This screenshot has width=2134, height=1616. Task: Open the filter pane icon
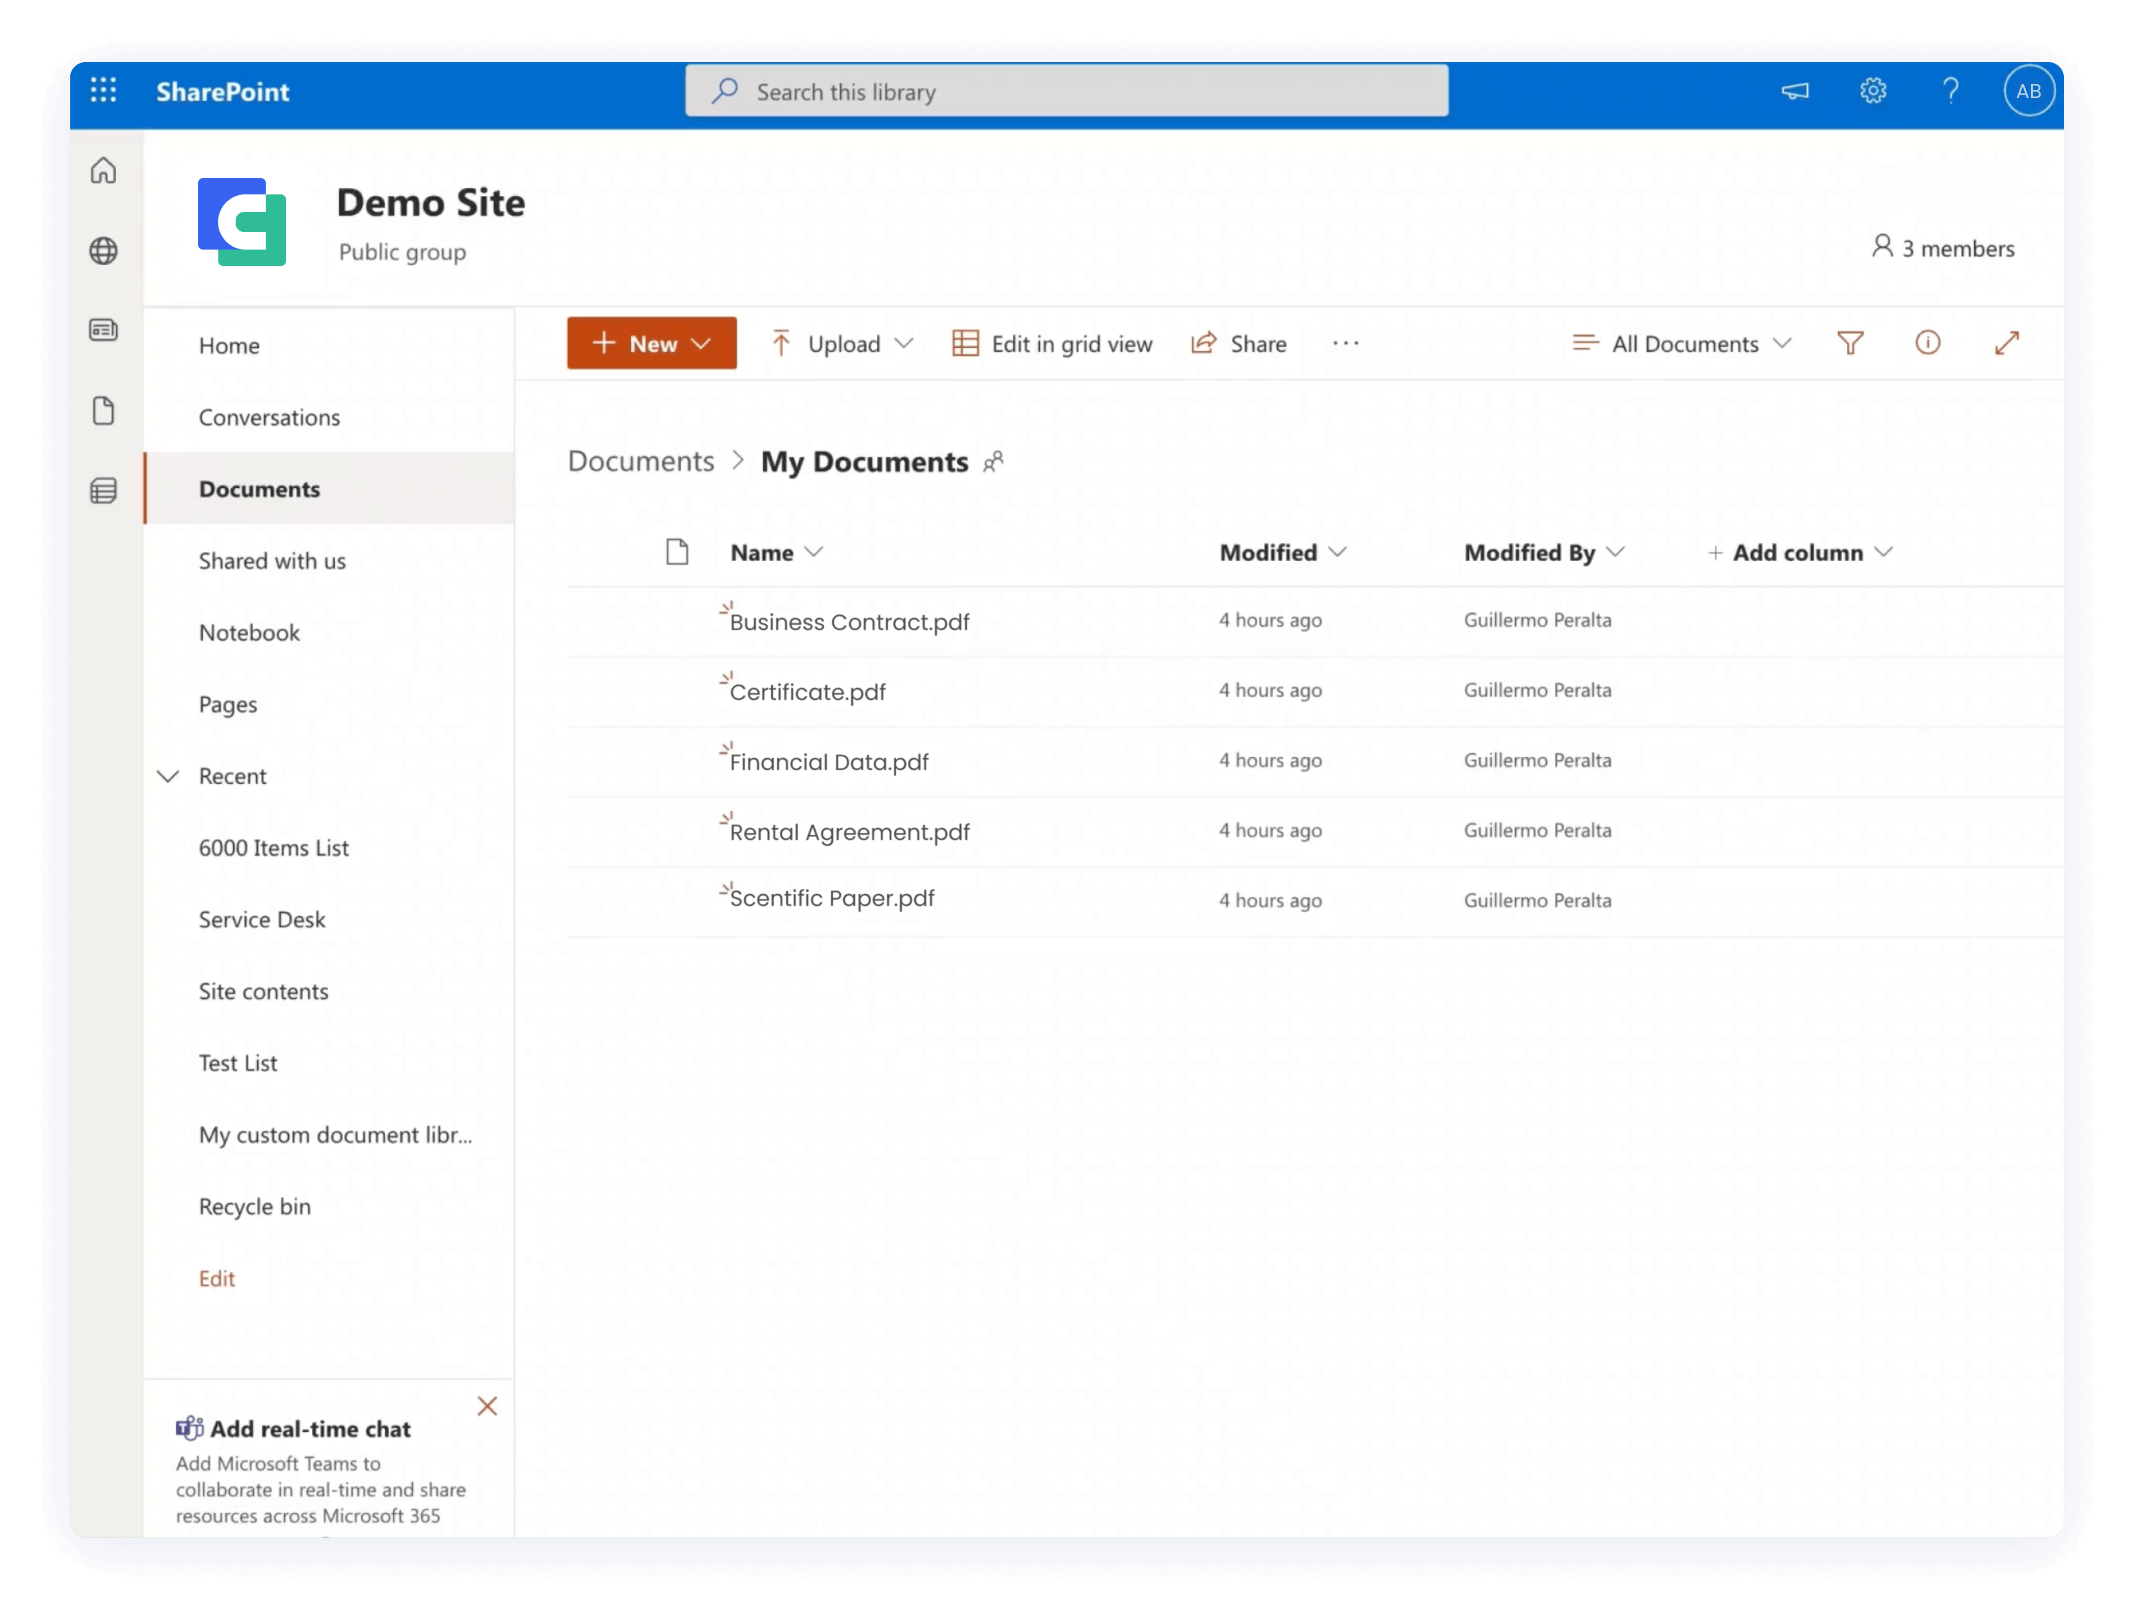[x=1851, y=343]
